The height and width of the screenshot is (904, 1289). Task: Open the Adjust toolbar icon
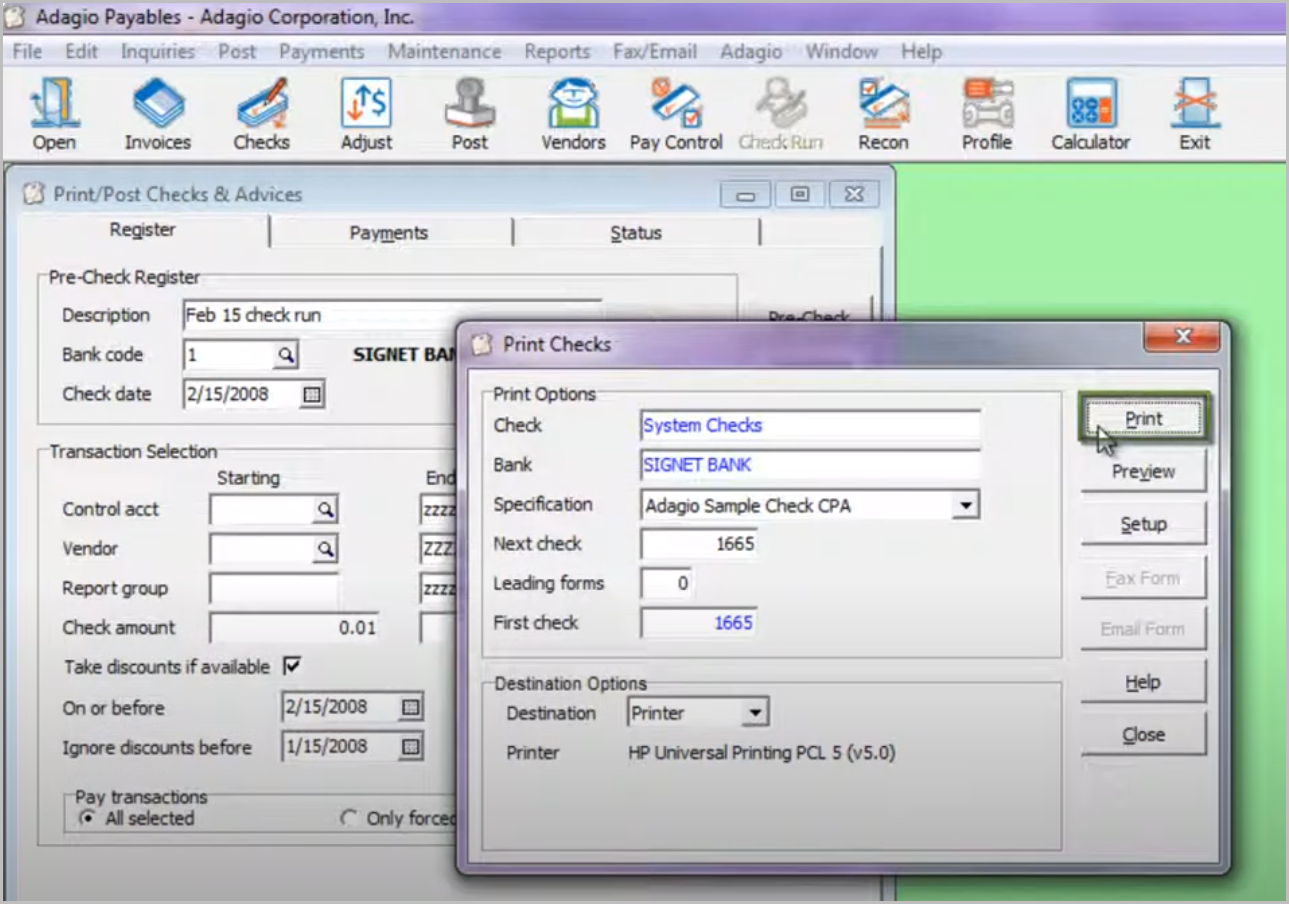(x=366, y=115)
